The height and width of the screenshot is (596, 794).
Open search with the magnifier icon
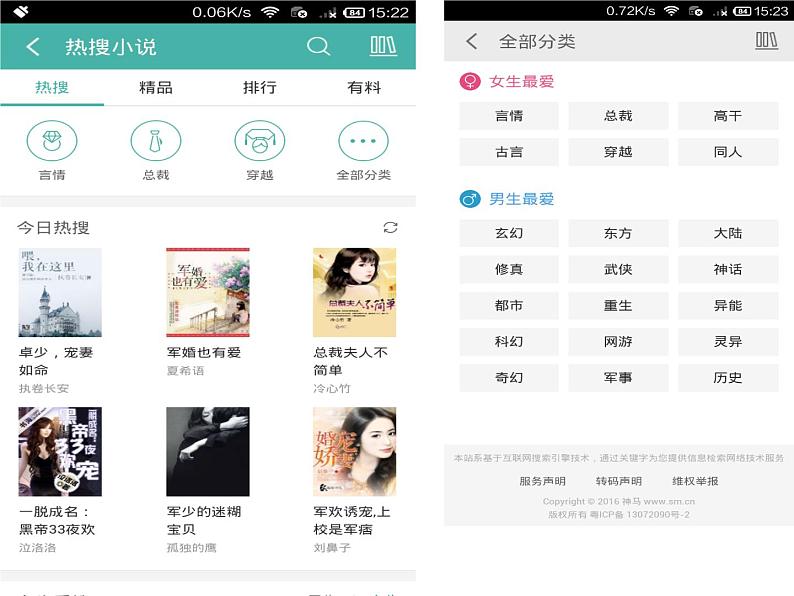click(x=318, y=47)
